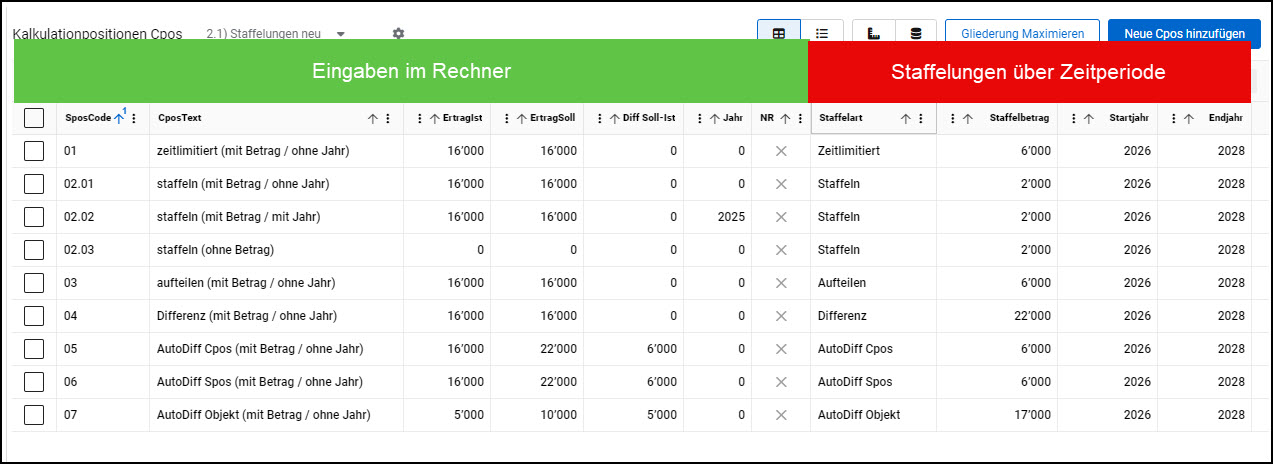Sort by SposCode using blue arrow

[x=120, y=118]
